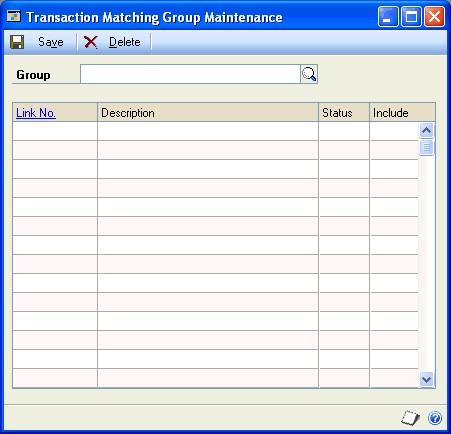This screenshot has width=451, height=434.
Task: Click inside the Group input field
Action: [190, 74]
